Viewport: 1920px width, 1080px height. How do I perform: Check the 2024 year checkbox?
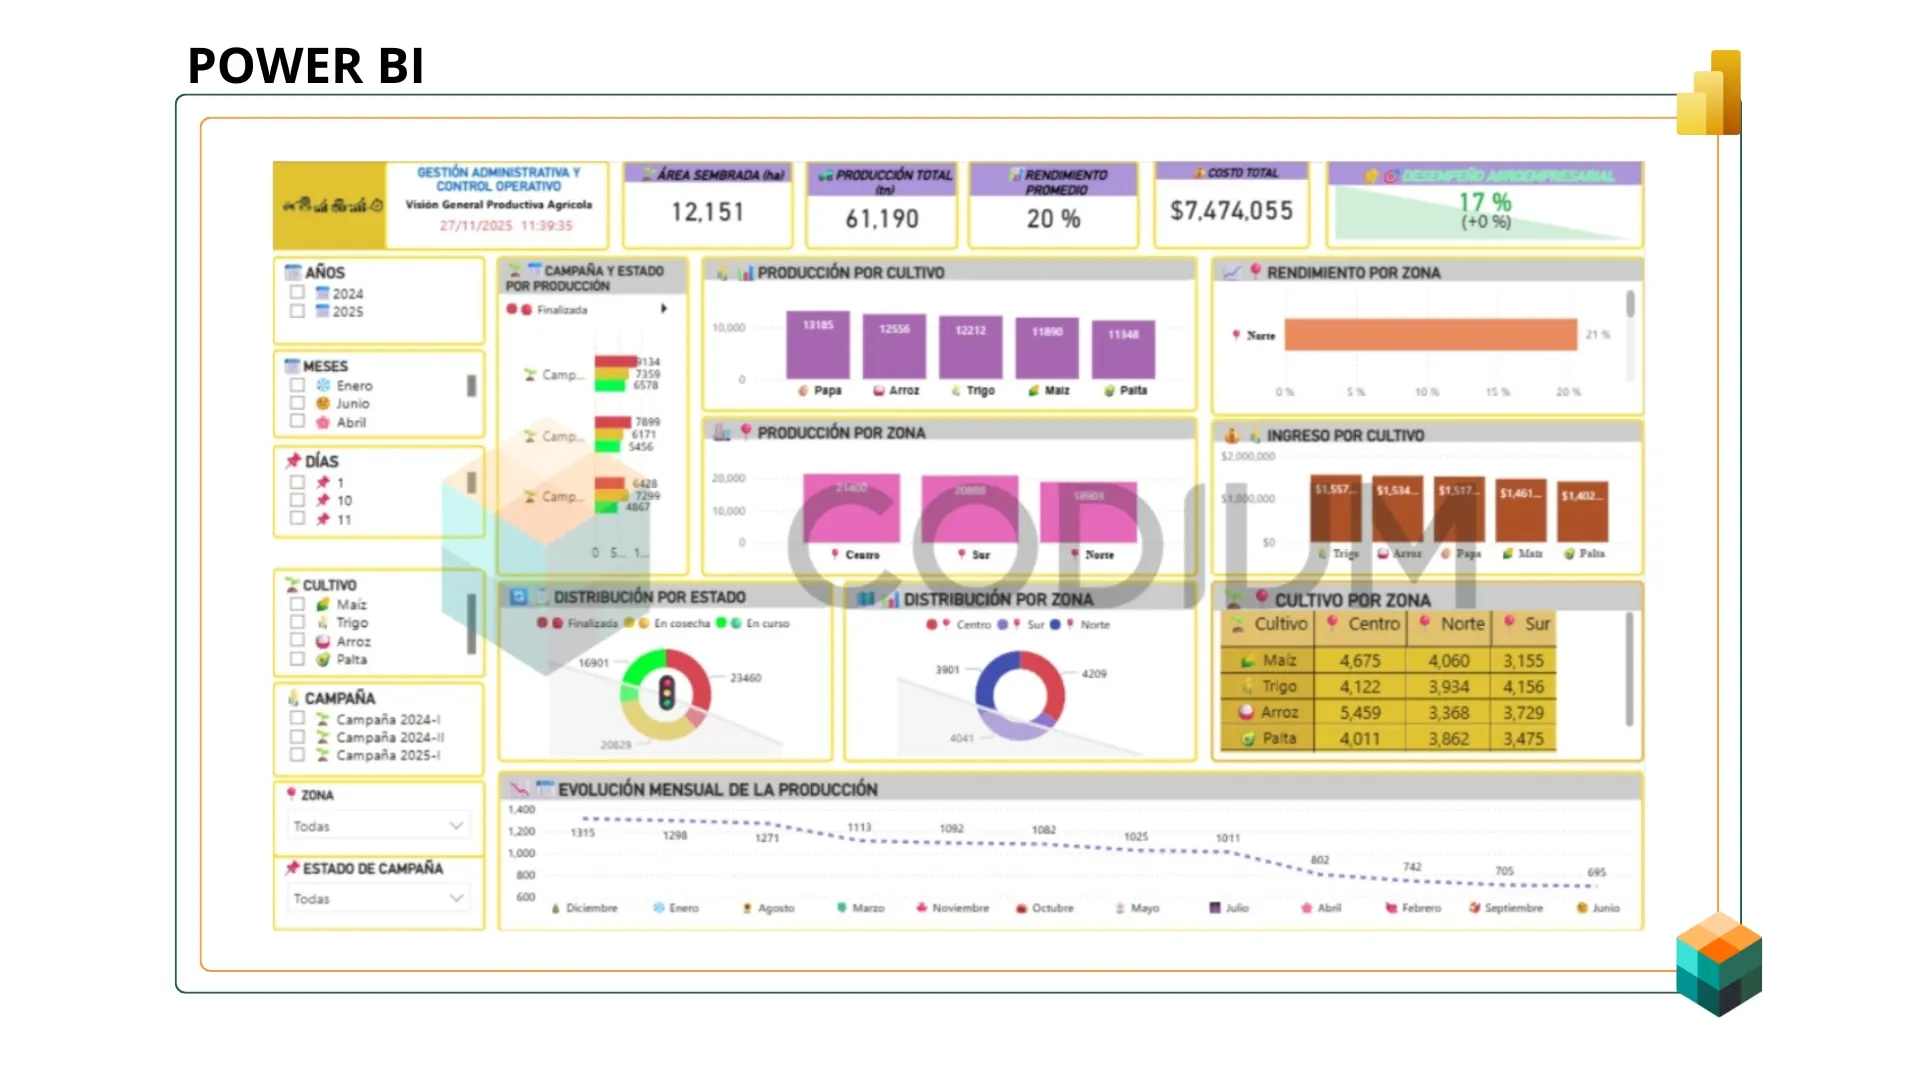[297, 292]
